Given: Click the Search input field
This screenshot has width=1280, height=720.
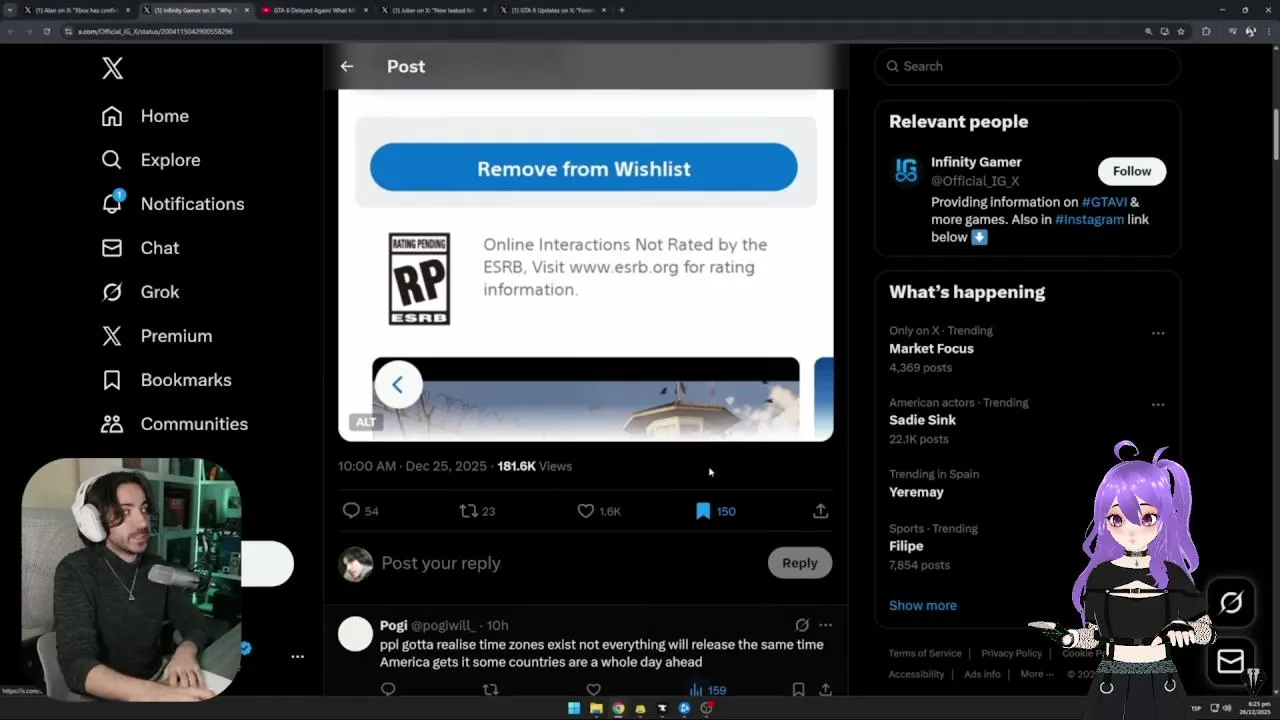Looking at the screenshot, I should [1027, 66].
